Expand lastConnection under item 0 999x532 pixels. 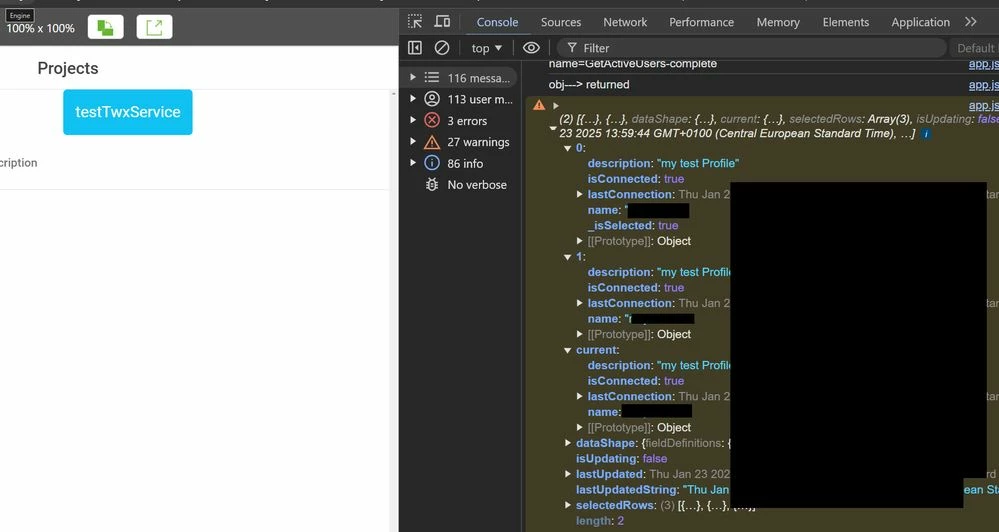[579, 194]
